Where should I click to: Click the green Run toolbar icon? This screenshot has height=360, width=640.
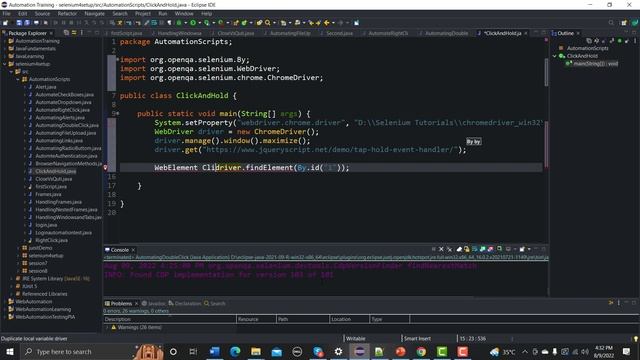pos(193,23)
